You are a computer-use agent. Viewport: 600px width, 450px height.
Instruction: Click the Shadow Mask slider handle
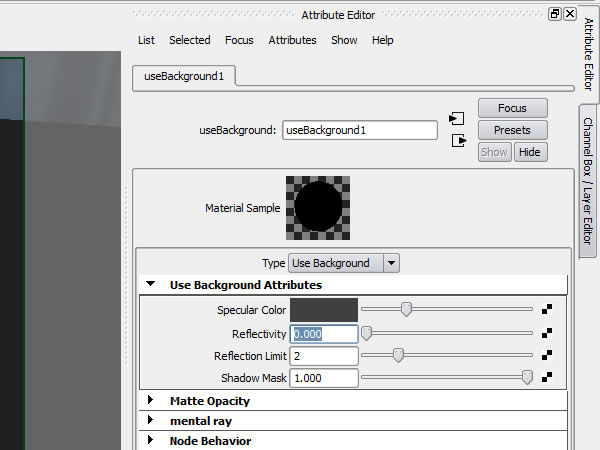[527, 377]
